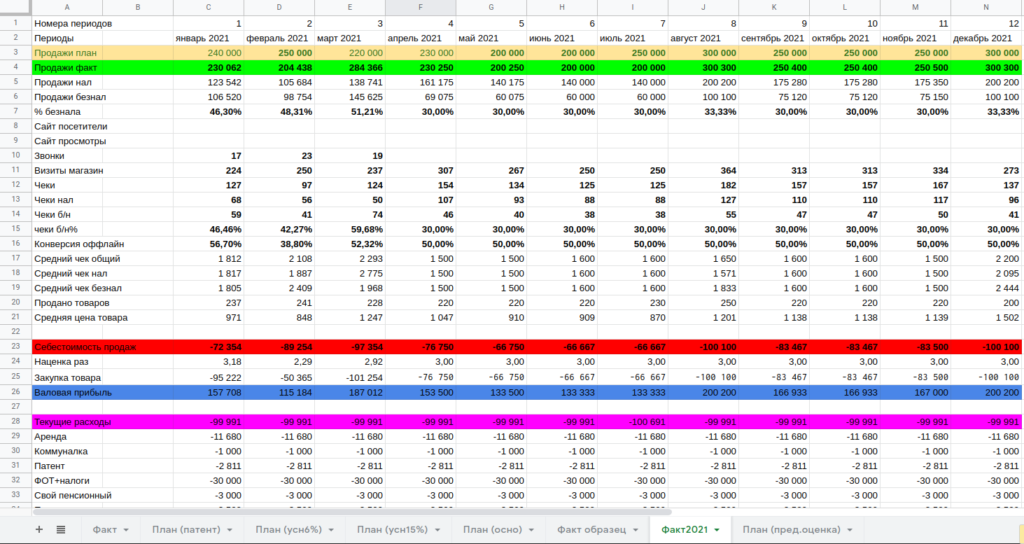Viewport: 1024px width, 544px height.
Task: Open the План (осно) sheet tab
Action: click(492, 530)
